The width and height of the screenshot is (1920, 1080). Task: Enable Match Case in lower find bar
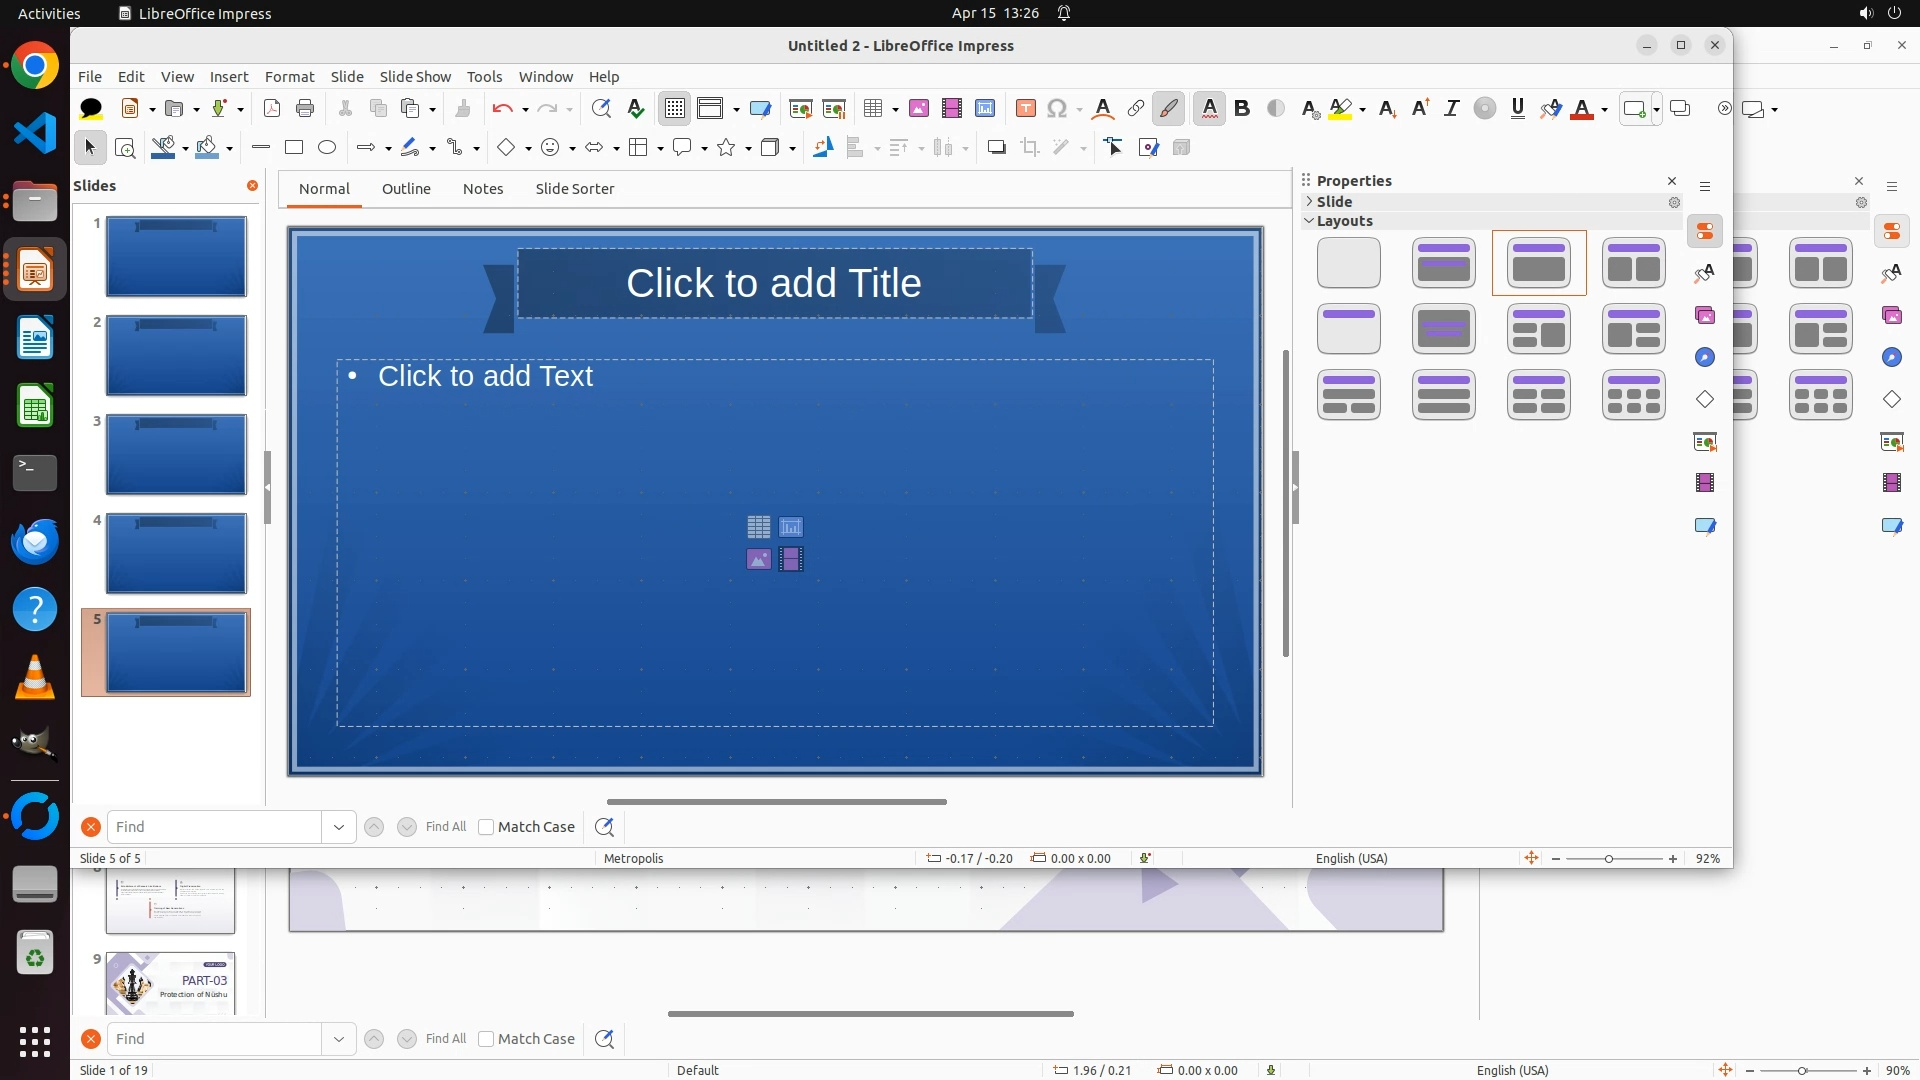pos(487,1039)
